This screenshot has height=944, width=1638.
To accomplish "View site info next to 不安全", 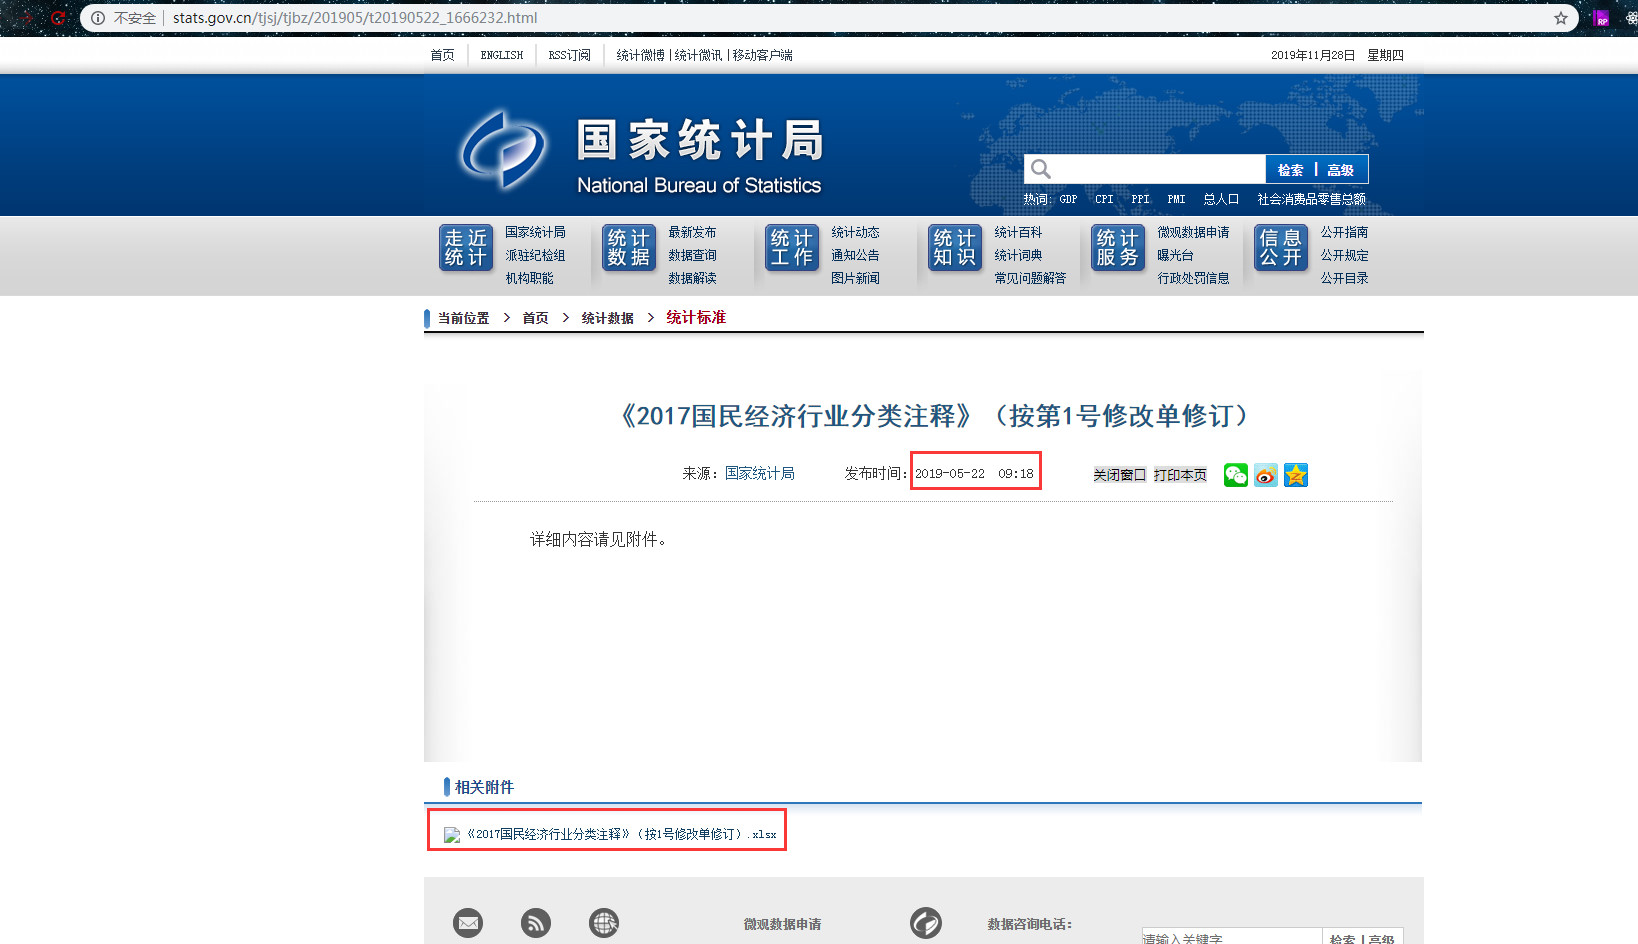I will [x=98, y=18].
